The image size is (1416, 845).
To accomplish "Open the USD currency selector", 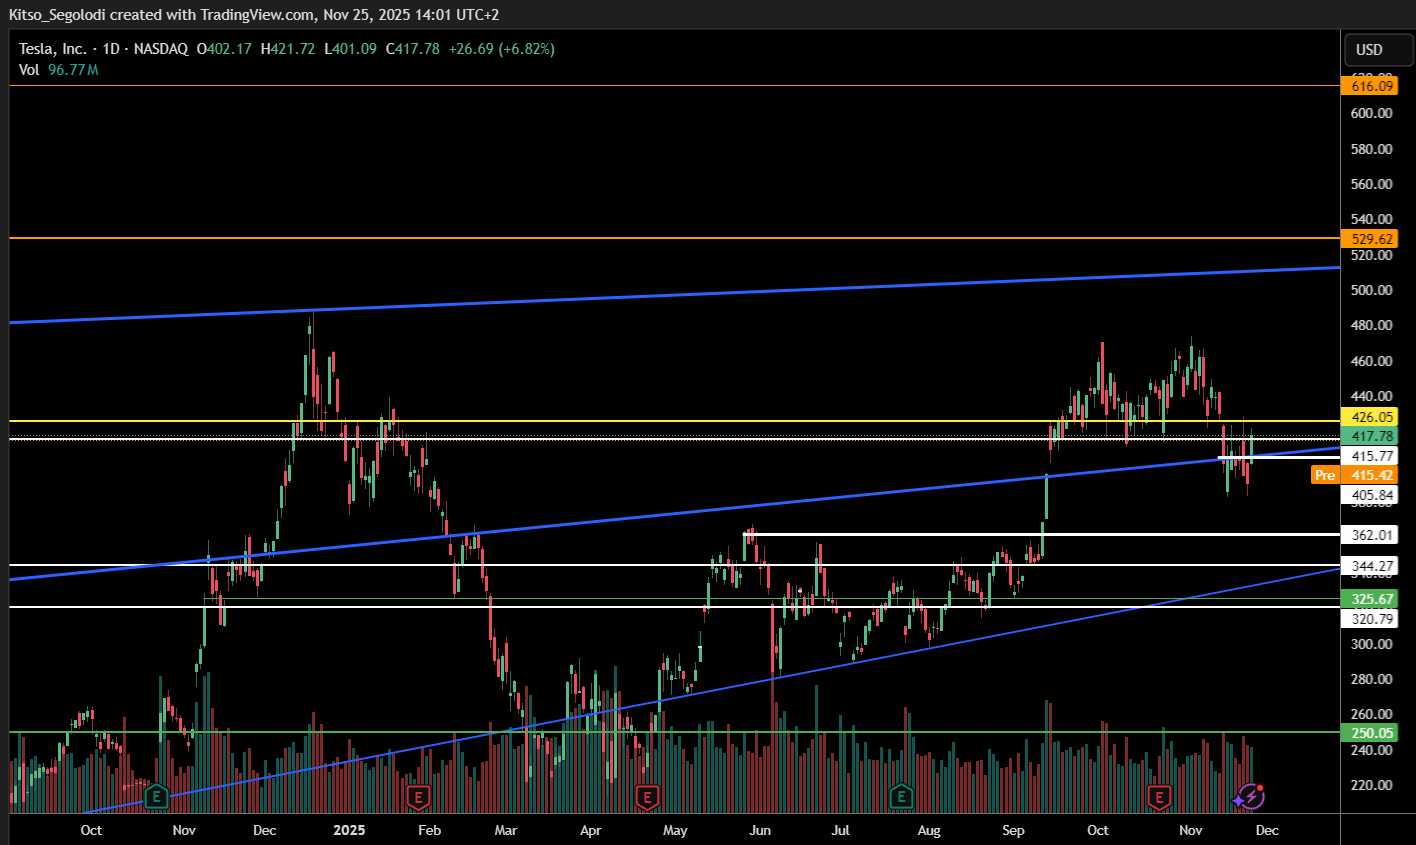I will tap(1369, 49).
